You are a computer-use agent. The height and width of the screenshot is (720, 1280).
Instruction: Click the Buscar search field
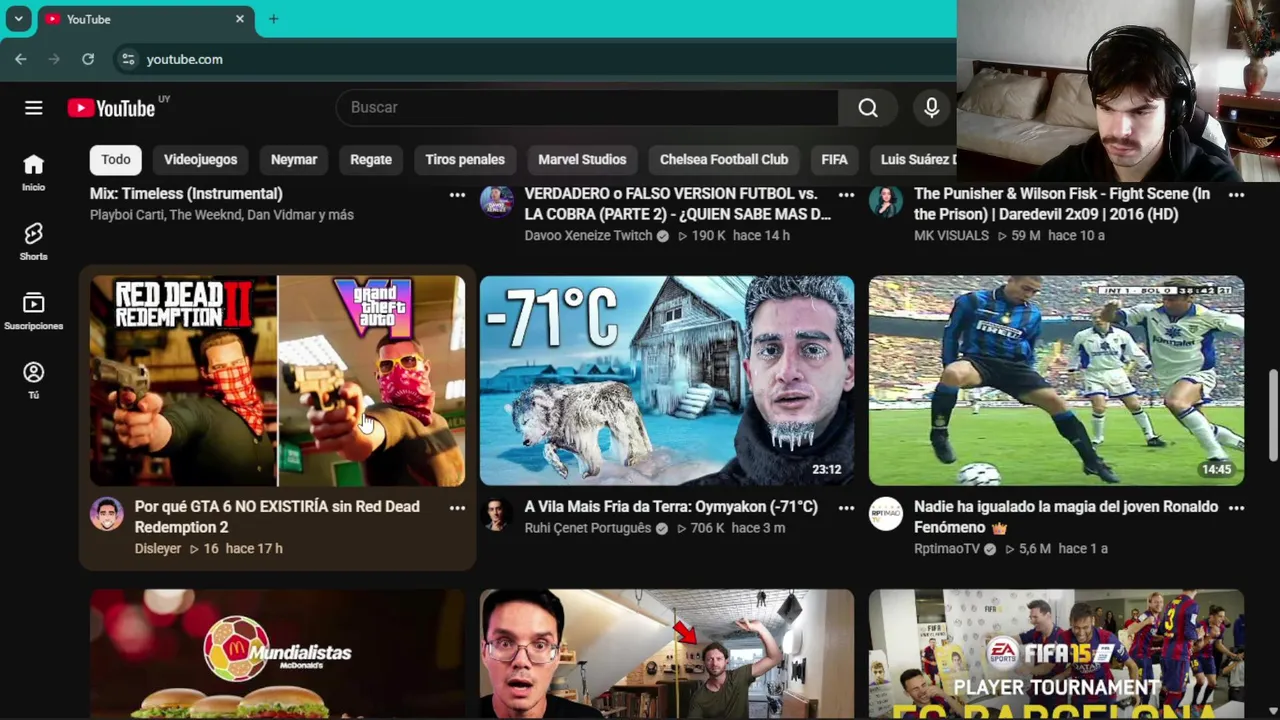[587, 108]
